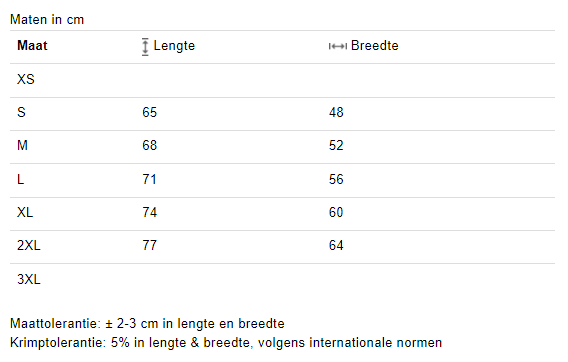Click the Maattolerantie note text
Image resolution: width=568 pixels, height=362 pixels.
coord(147,324)
